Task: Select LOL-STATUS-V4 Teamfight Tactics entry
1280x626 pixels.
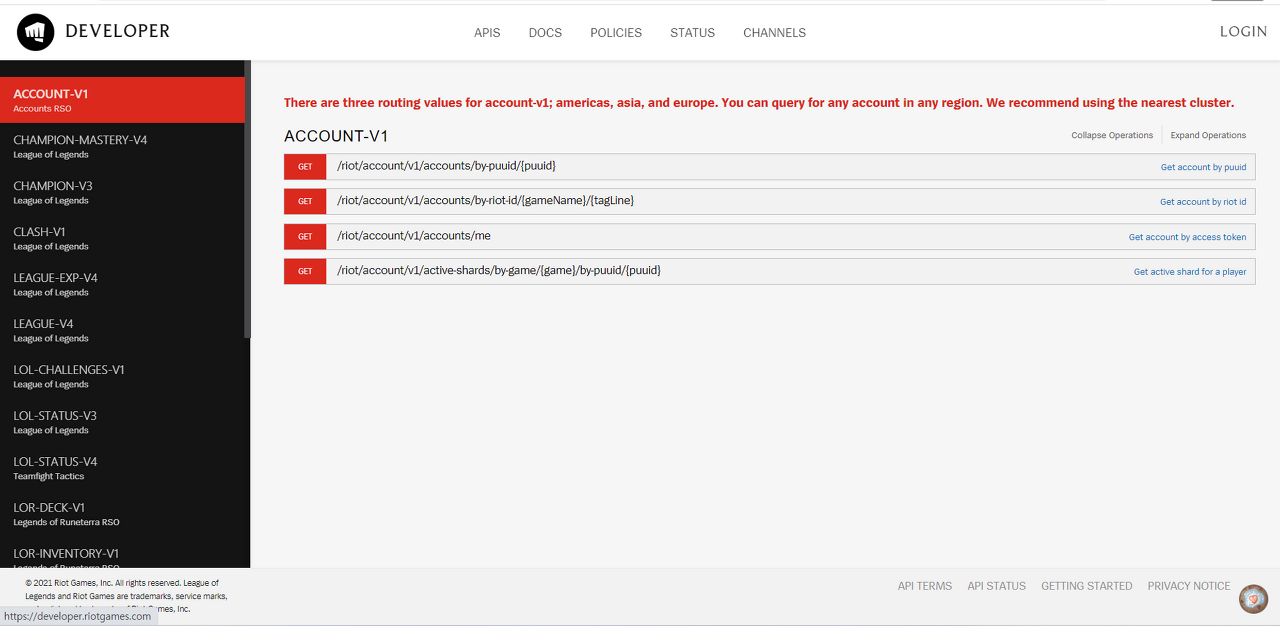Action: [x=122, y=468]
